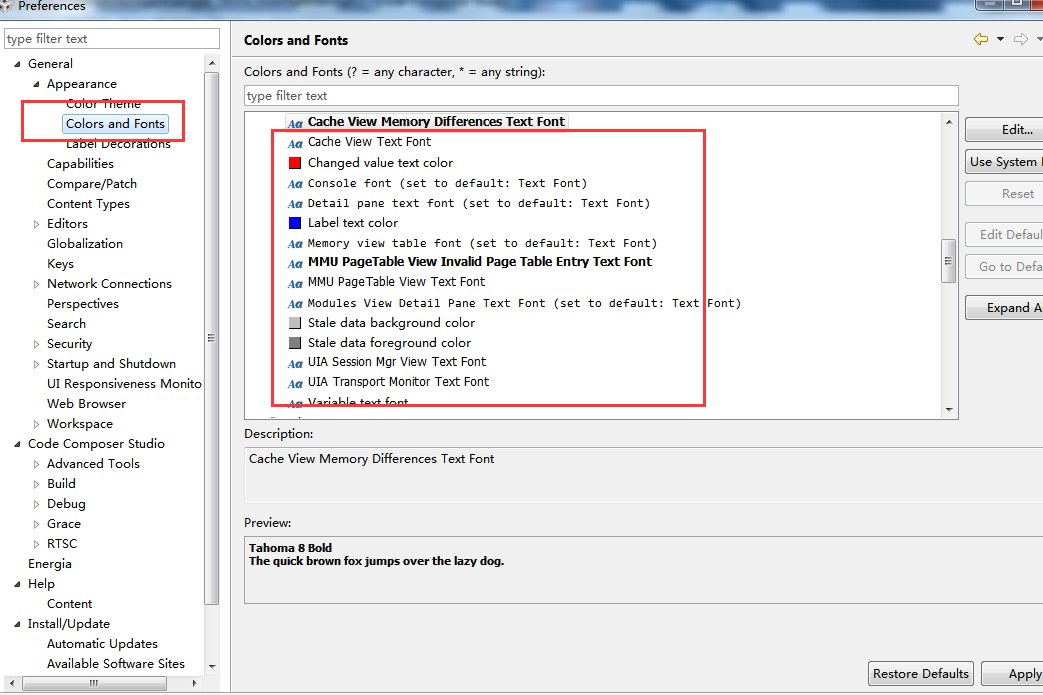Collapse the General tree node
Image resolution: width=1043 pixels, height=695 pixels.
click(x=17, y=64)
